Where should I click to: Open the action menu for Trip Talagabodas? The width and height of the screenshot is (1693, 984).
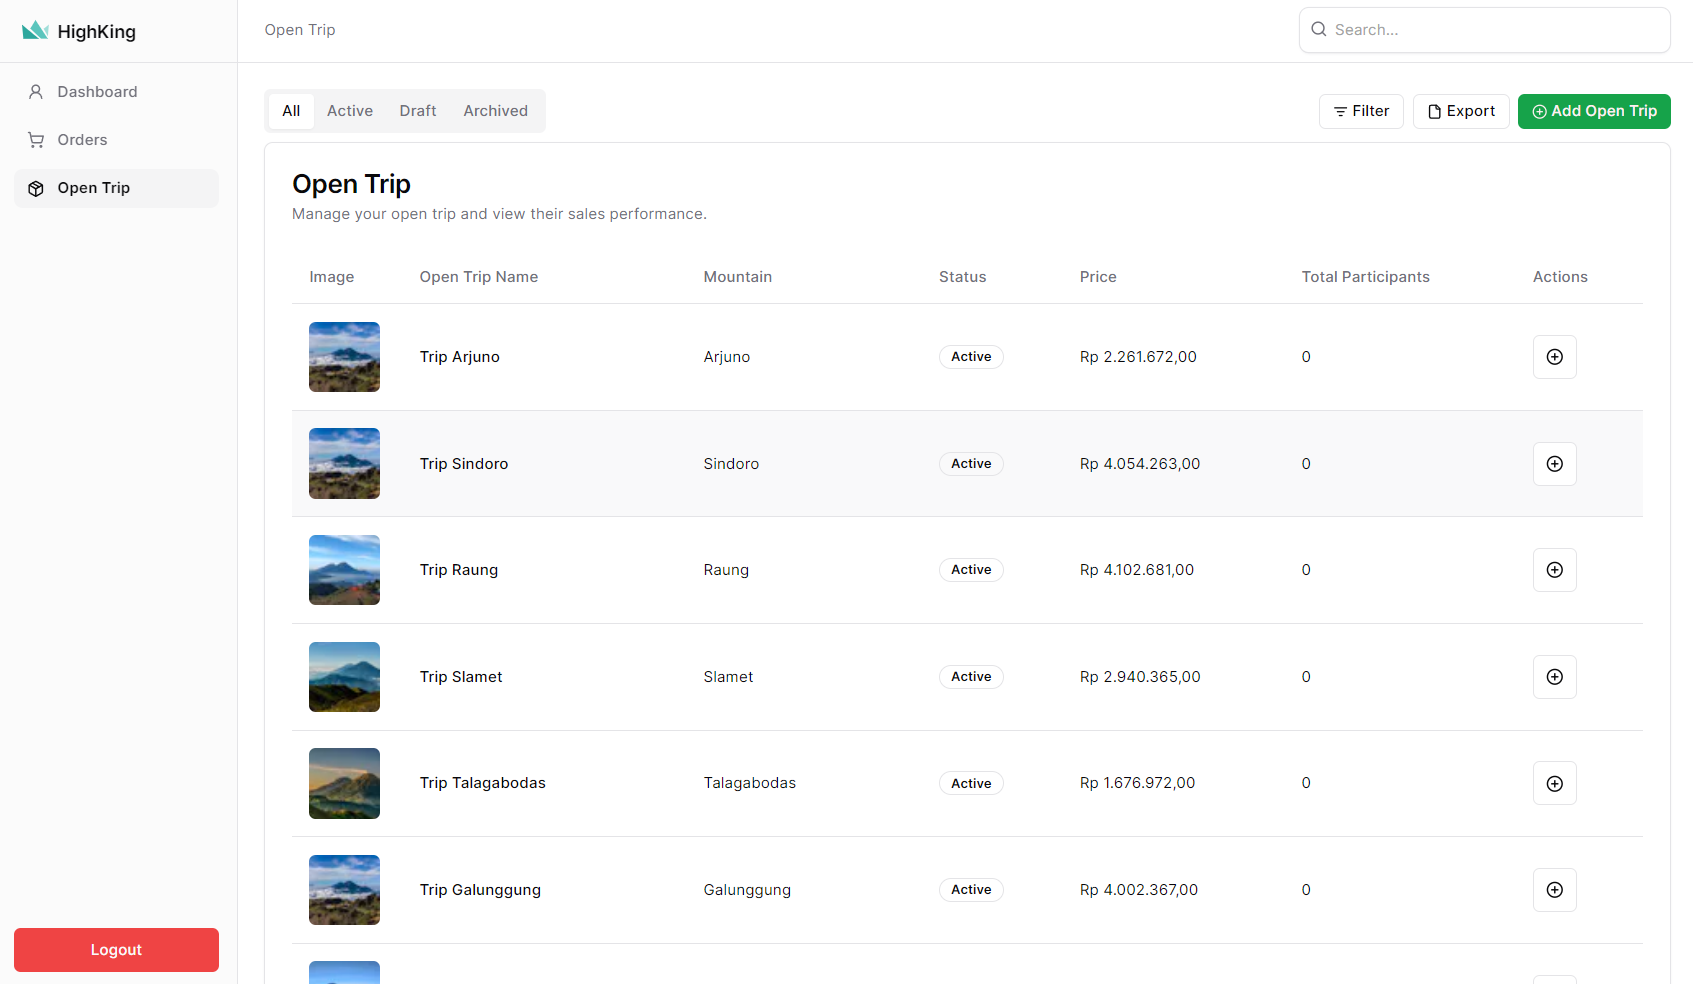(x=1554, y=784)
